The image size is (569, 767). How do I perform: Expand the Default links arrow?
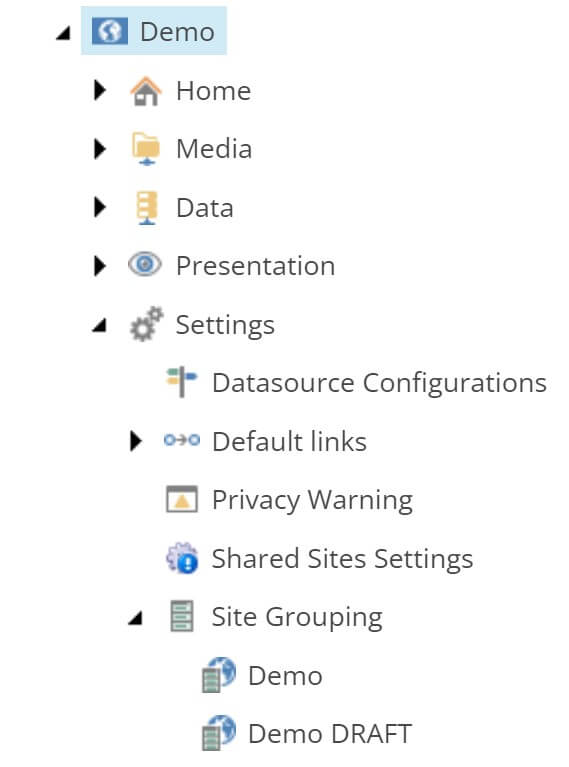pos(136,441)
